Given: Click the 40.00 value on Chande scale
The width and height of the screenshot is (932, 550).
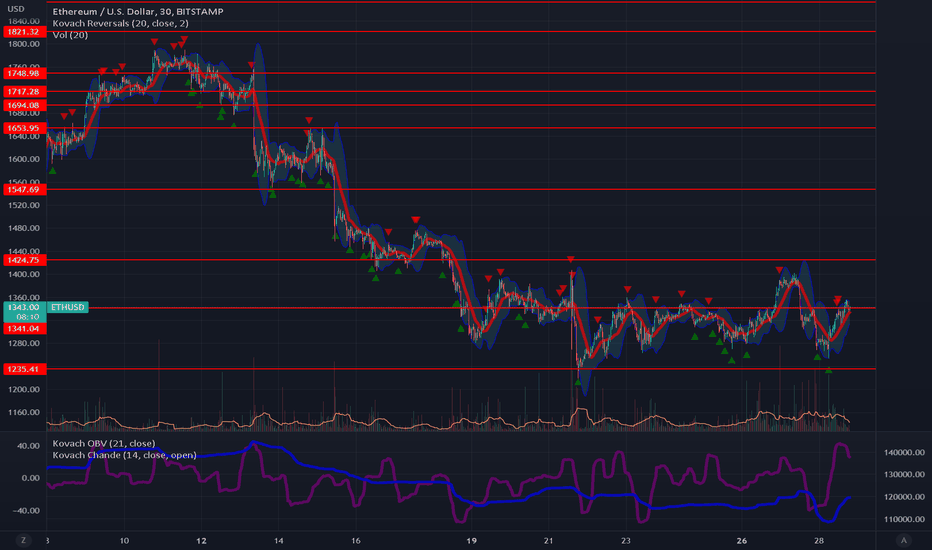Looking at the screenshot, I should 28,445.
